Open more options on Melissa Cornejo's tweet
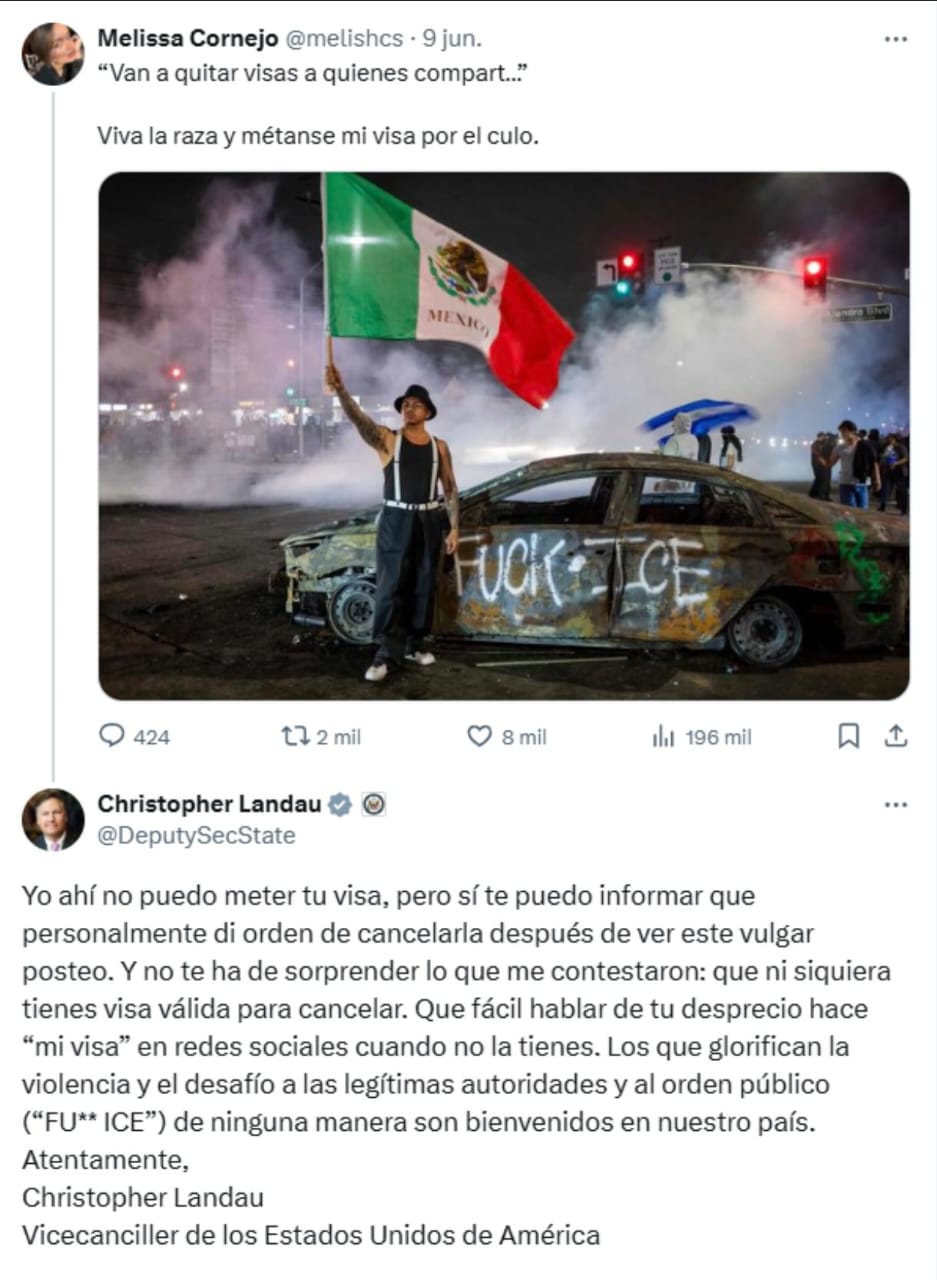937x1280 pixels. click(x=897, y=39)
